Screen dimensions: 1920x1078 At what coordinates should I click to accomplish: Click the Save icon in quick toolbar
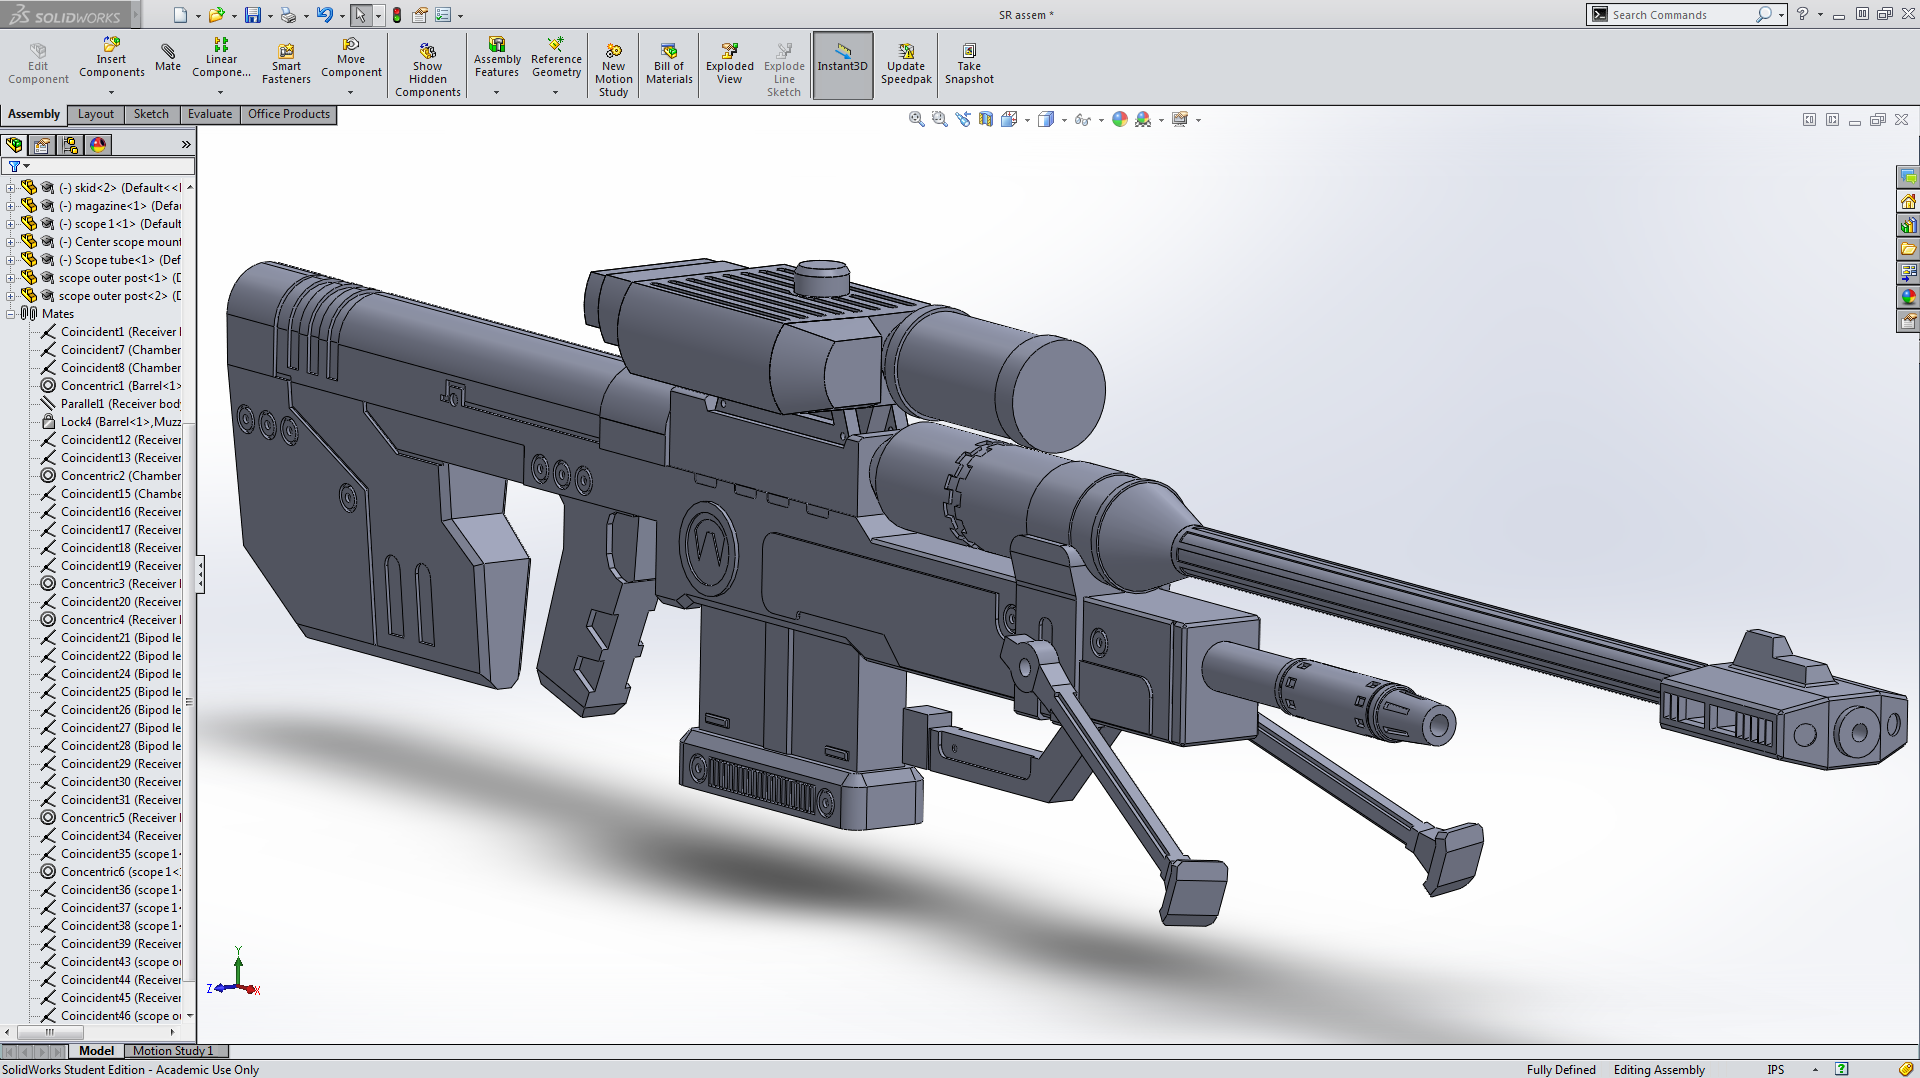coord(253,15)
